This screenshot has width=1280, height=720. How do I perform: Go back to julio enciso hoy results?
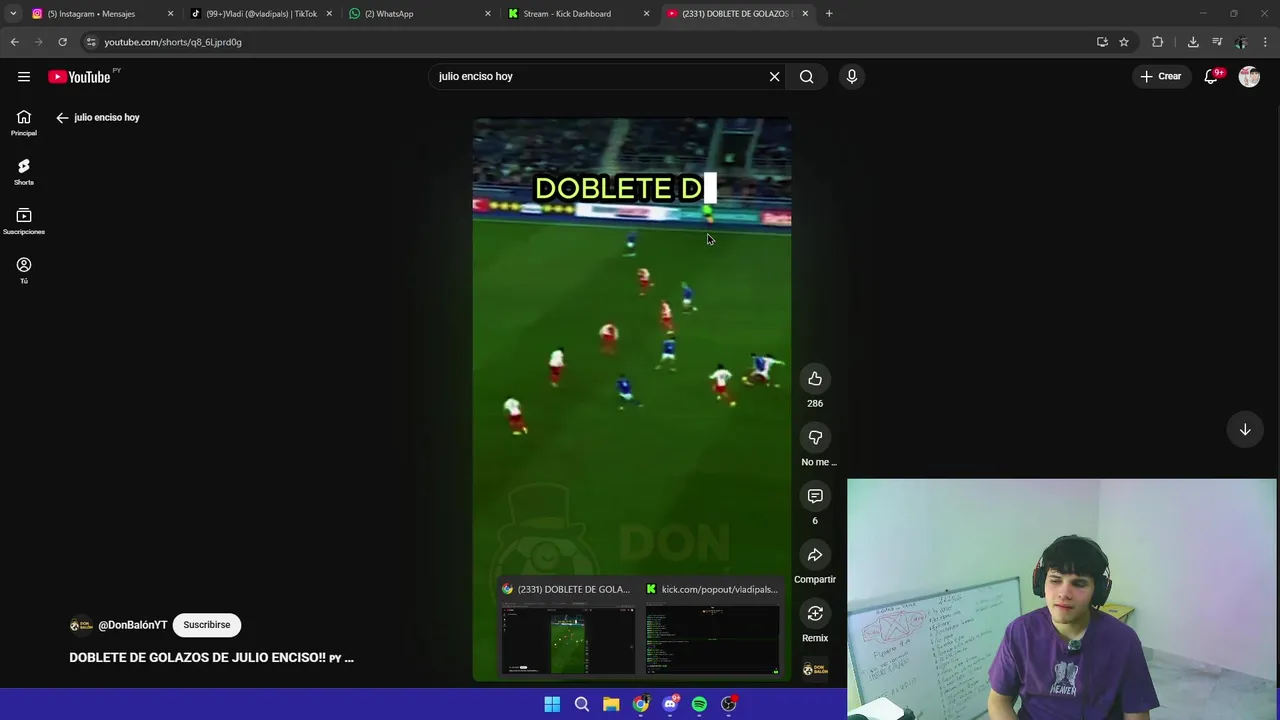coord(62,117)
